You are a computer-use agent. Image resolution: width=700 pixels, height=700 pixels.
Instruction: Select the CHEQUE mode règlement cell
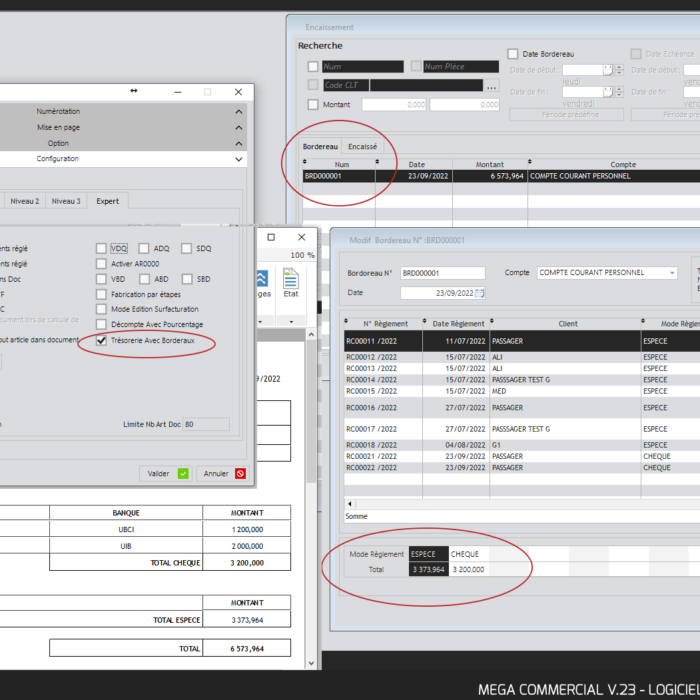[x=469, y=554]
